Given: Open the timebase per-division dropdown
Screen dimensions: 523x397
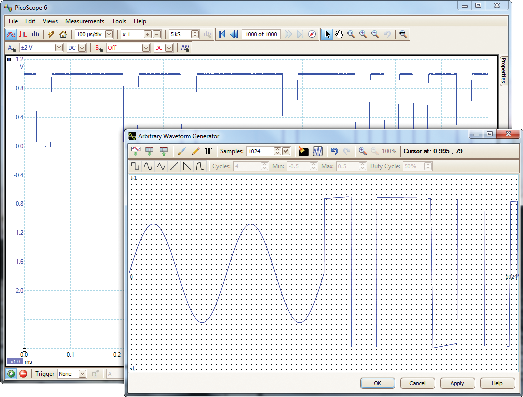Looking at the screenshot, I should [x=109, y=34].
